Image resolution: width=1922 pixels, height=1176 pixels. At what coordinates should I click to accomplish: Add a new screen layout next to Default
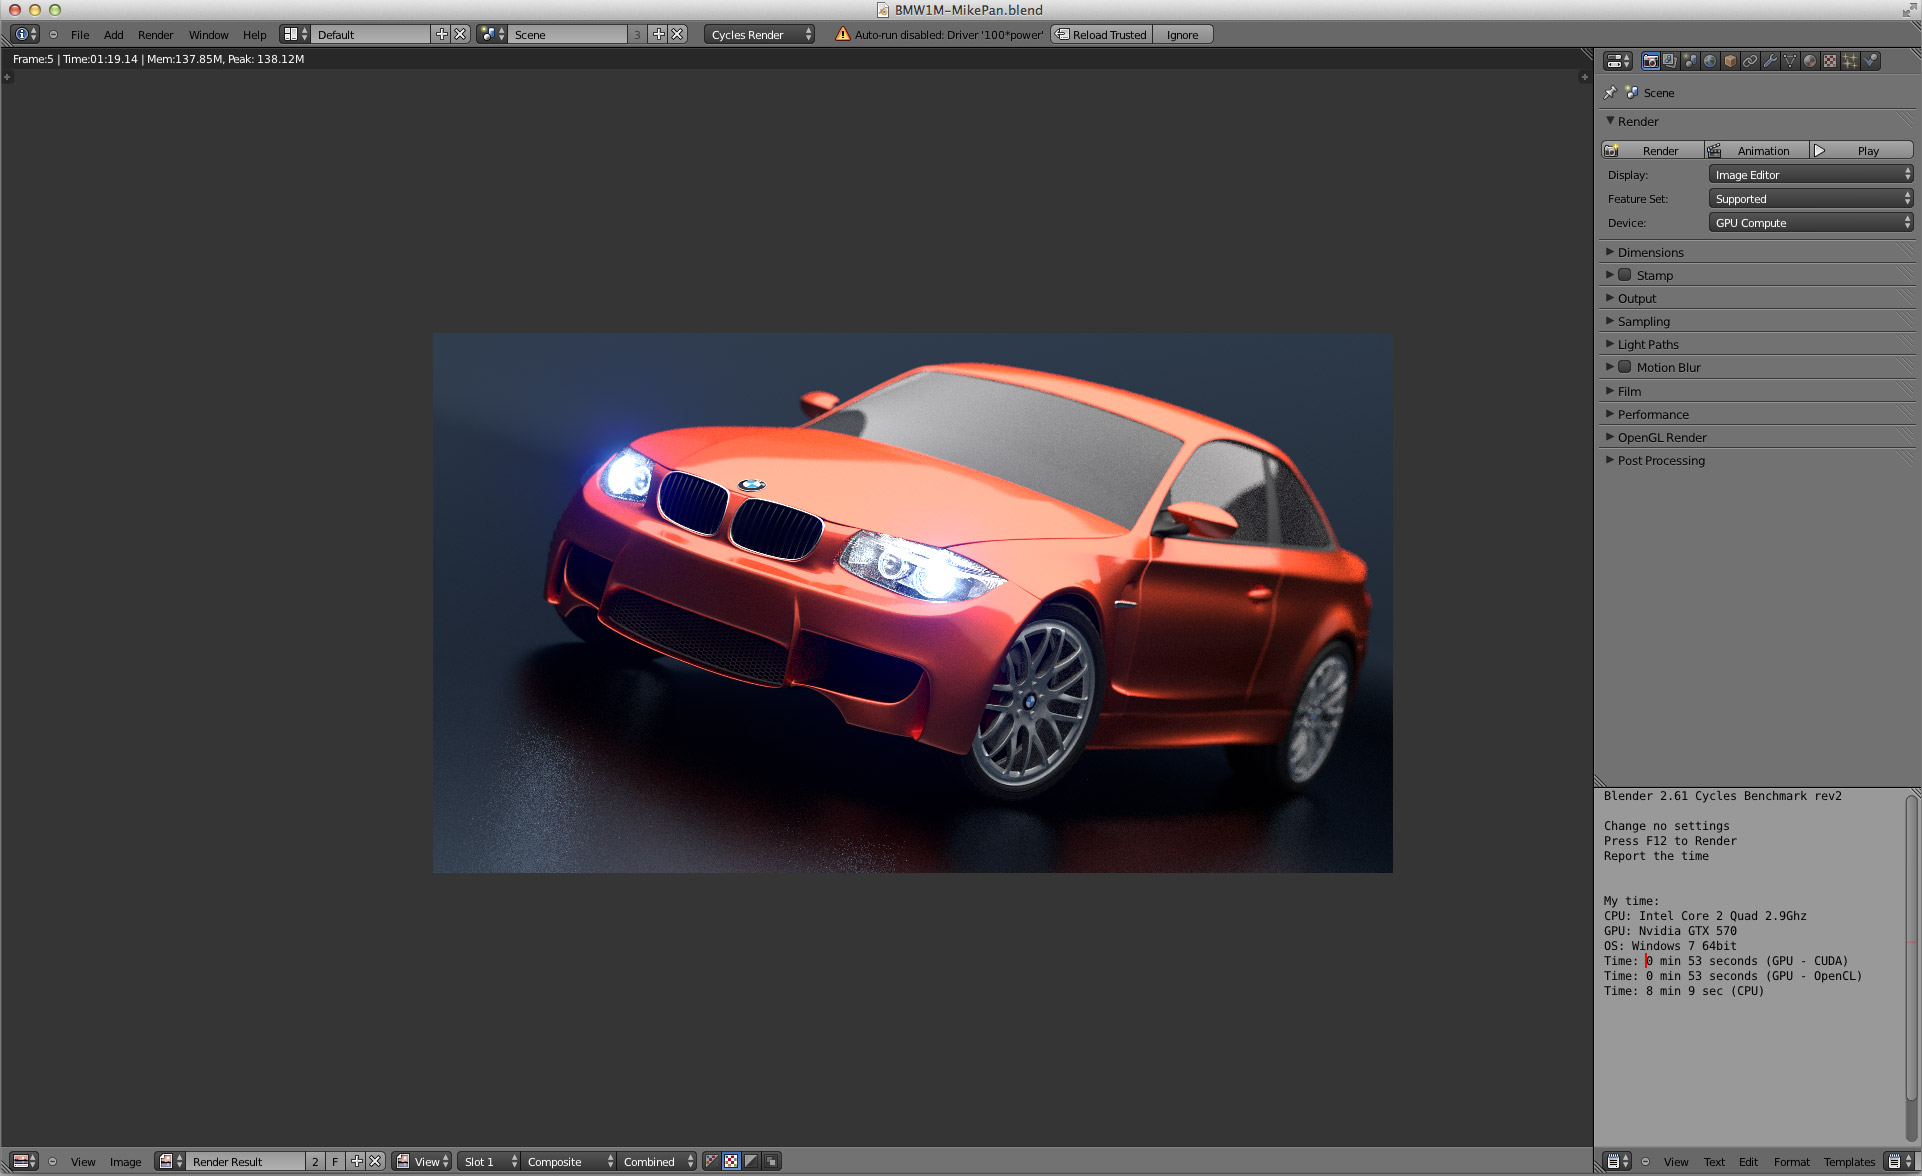pyautogui.click(x=442, y=34)
